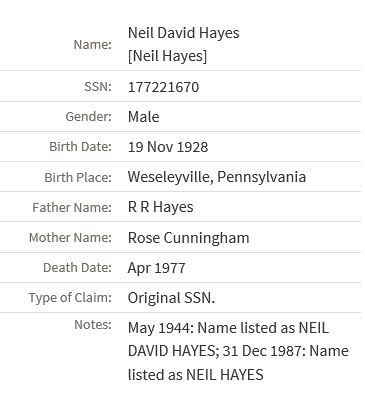Click the Notes: field label
Image resolution: width=365 pixels, height=398 pixels.
click(x=93, y=324)
